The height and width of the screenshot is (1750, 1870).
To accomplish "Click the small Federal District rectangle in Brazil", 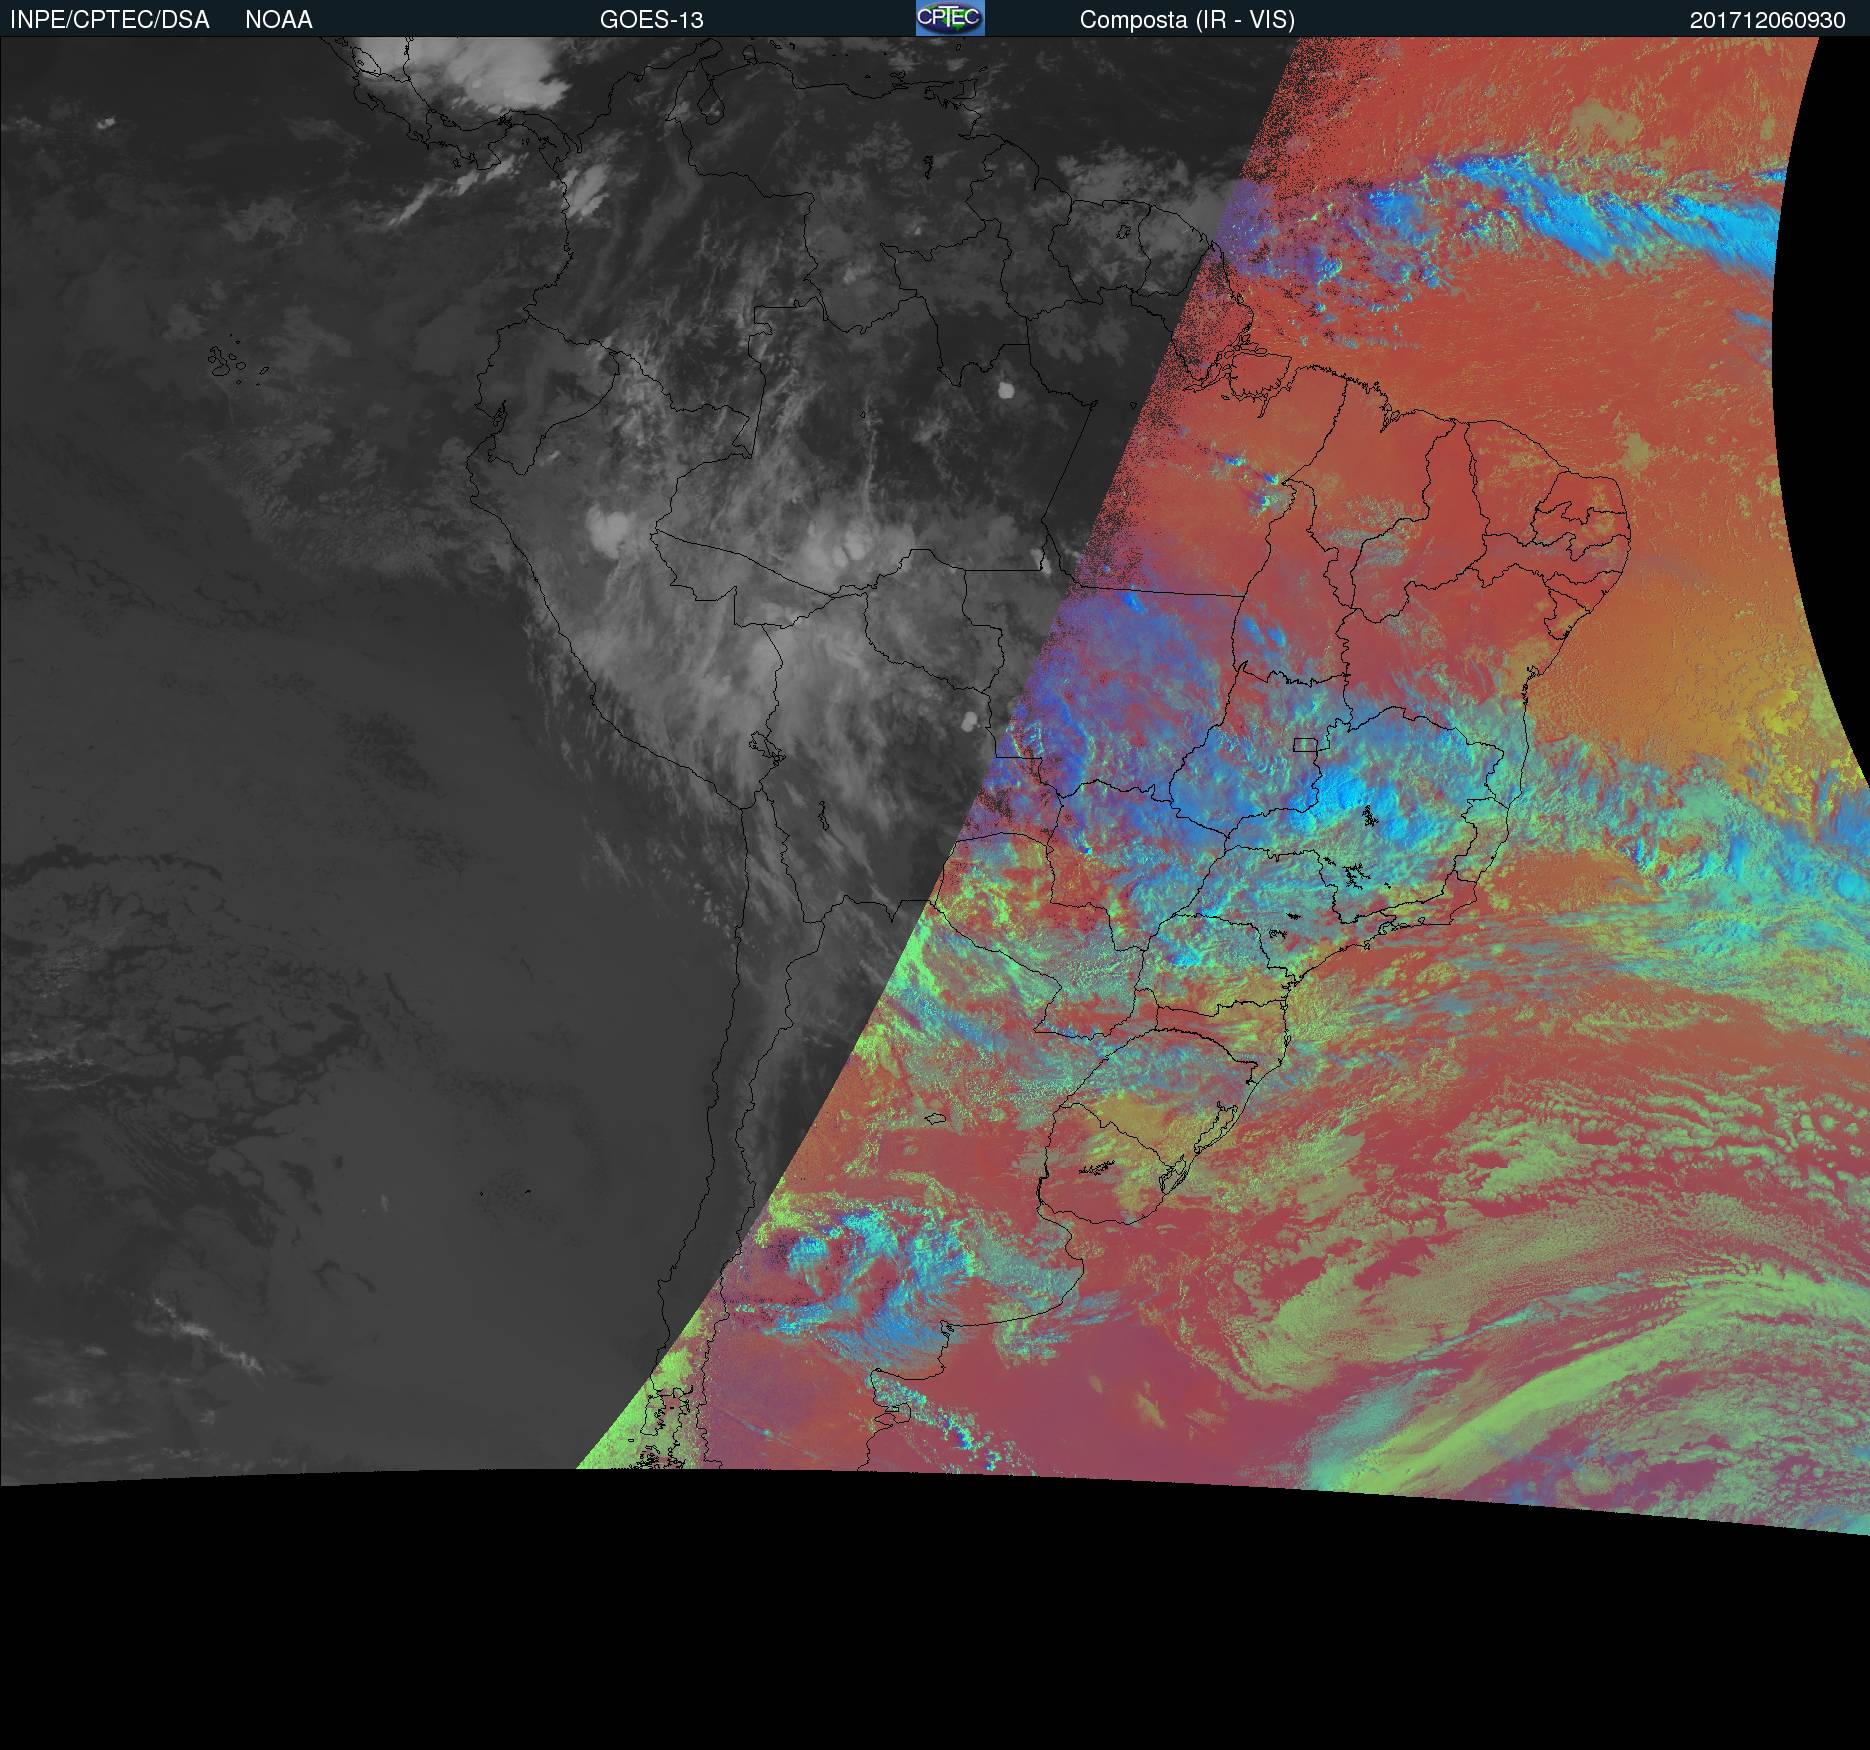I will pos(1304,744).
